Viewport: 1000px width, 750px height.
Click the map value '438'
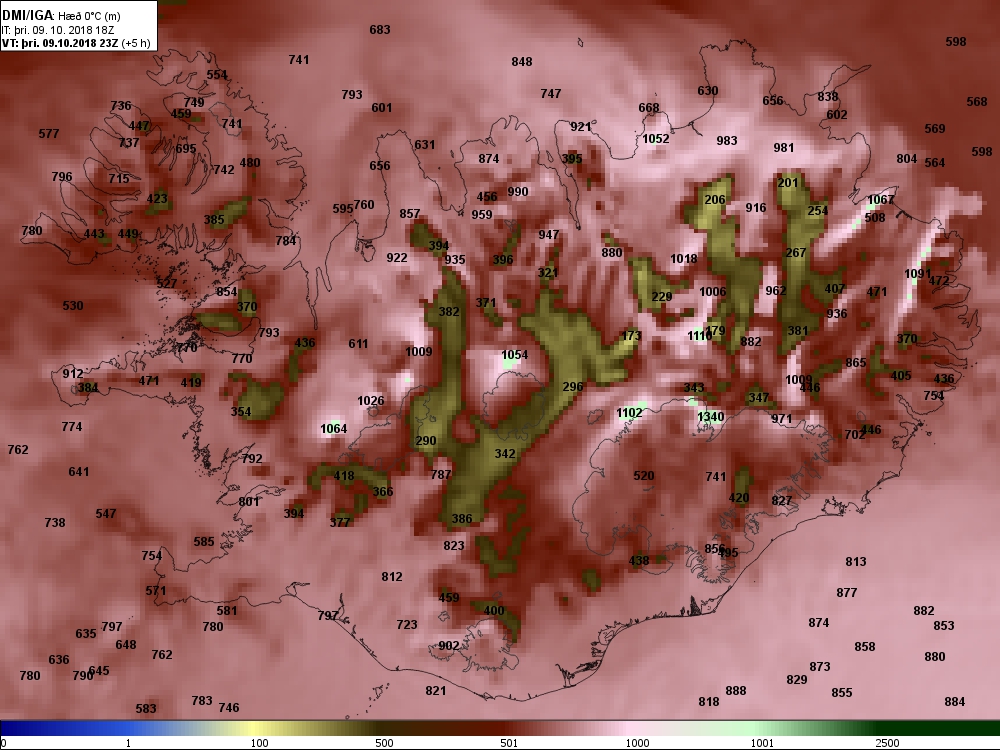(638, 561)
